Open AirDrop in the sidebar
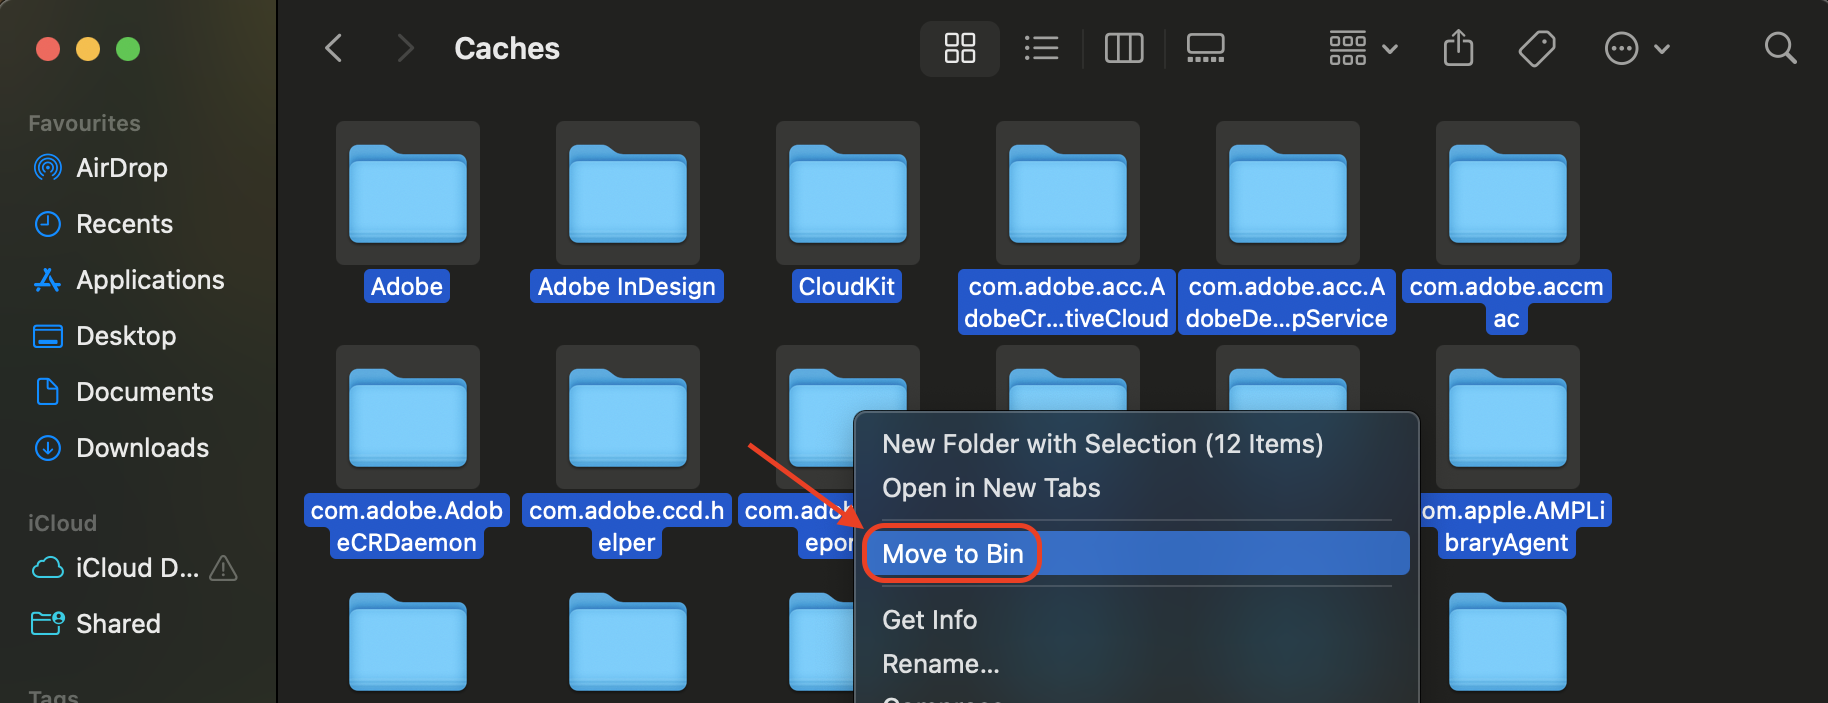This screenshot has width=1828, height=703. (x=122, y=168)
